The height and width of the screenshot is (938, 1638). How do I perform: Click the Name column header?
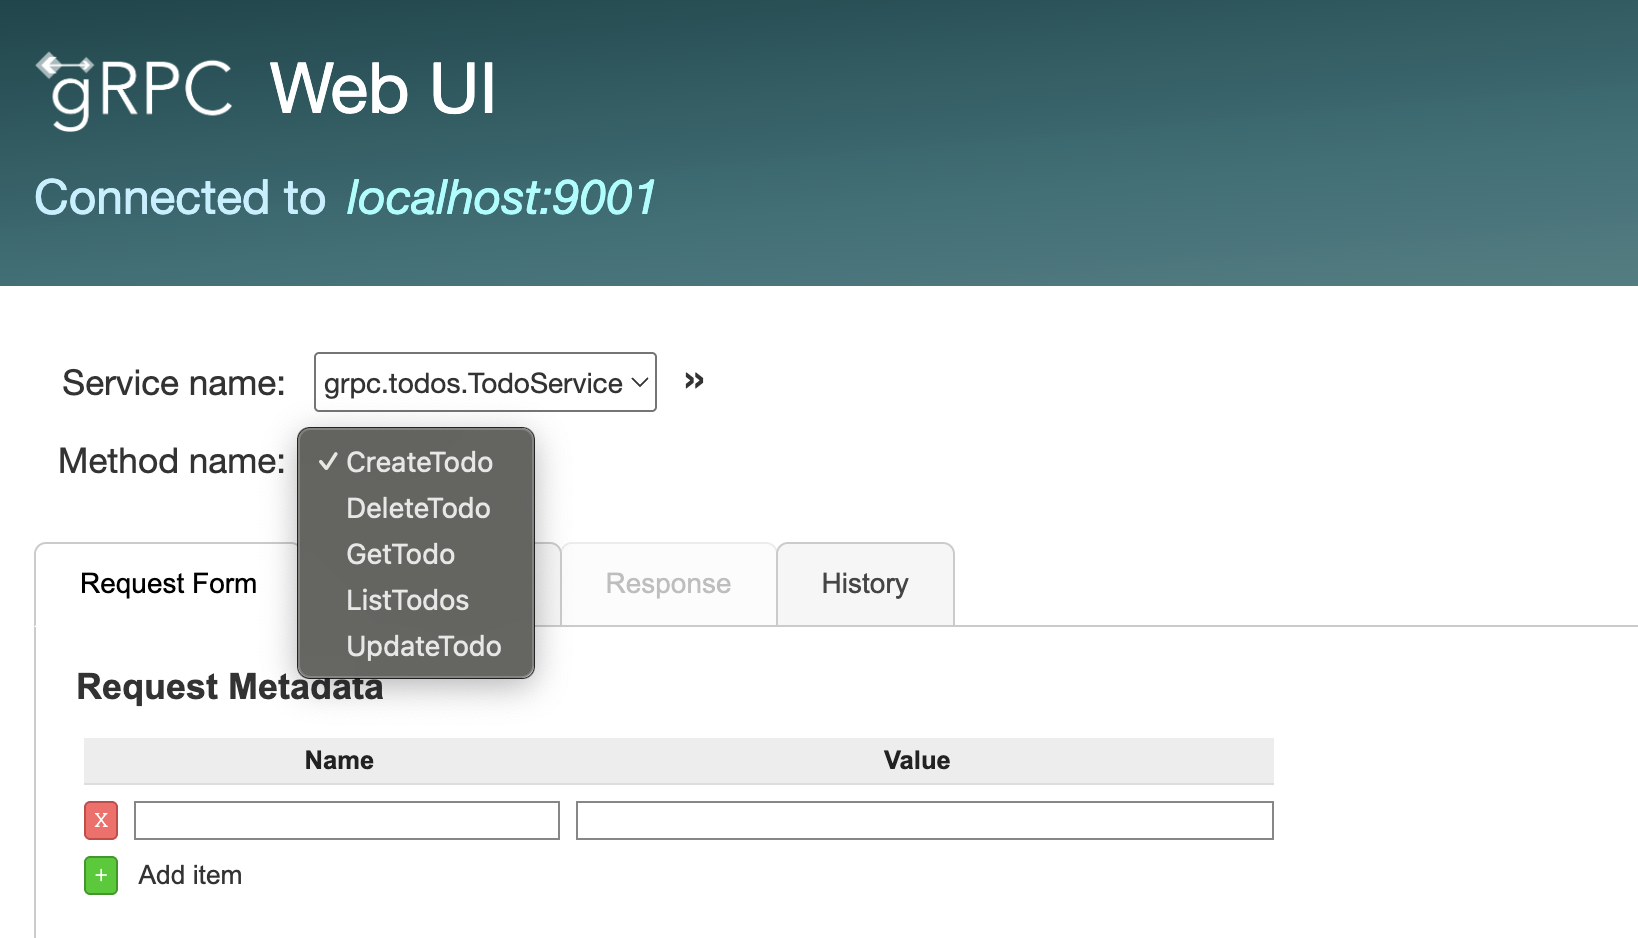tap(338, 760)
